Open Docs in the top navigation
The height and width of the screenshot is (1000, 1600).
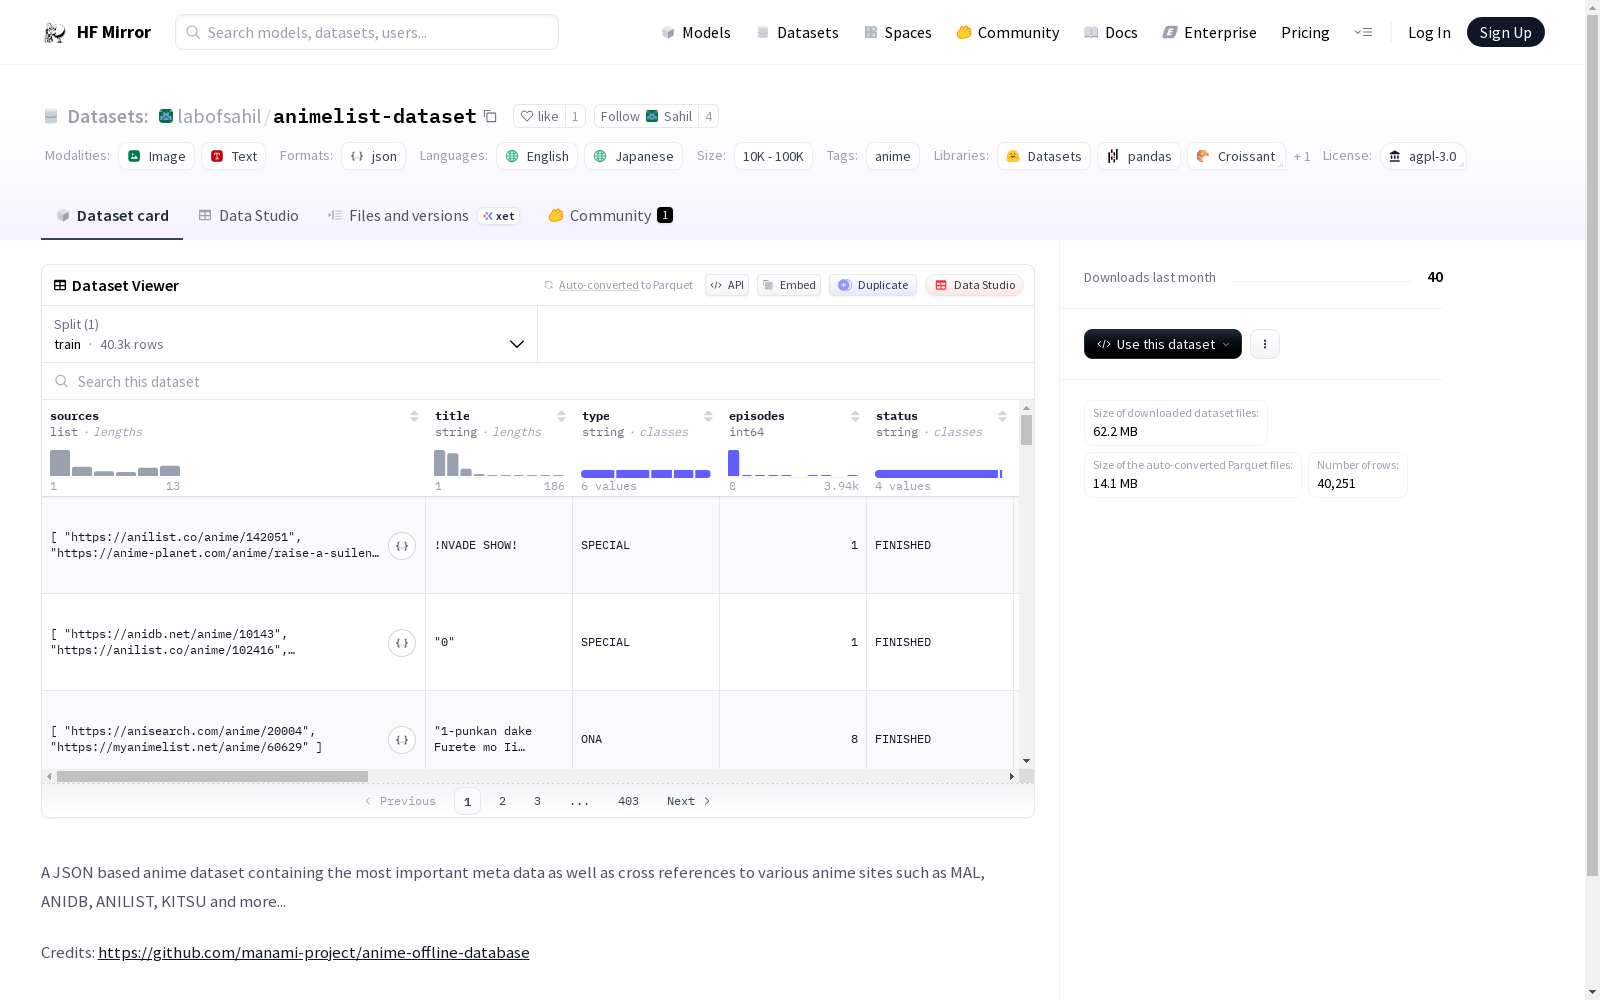point(1111,33)
